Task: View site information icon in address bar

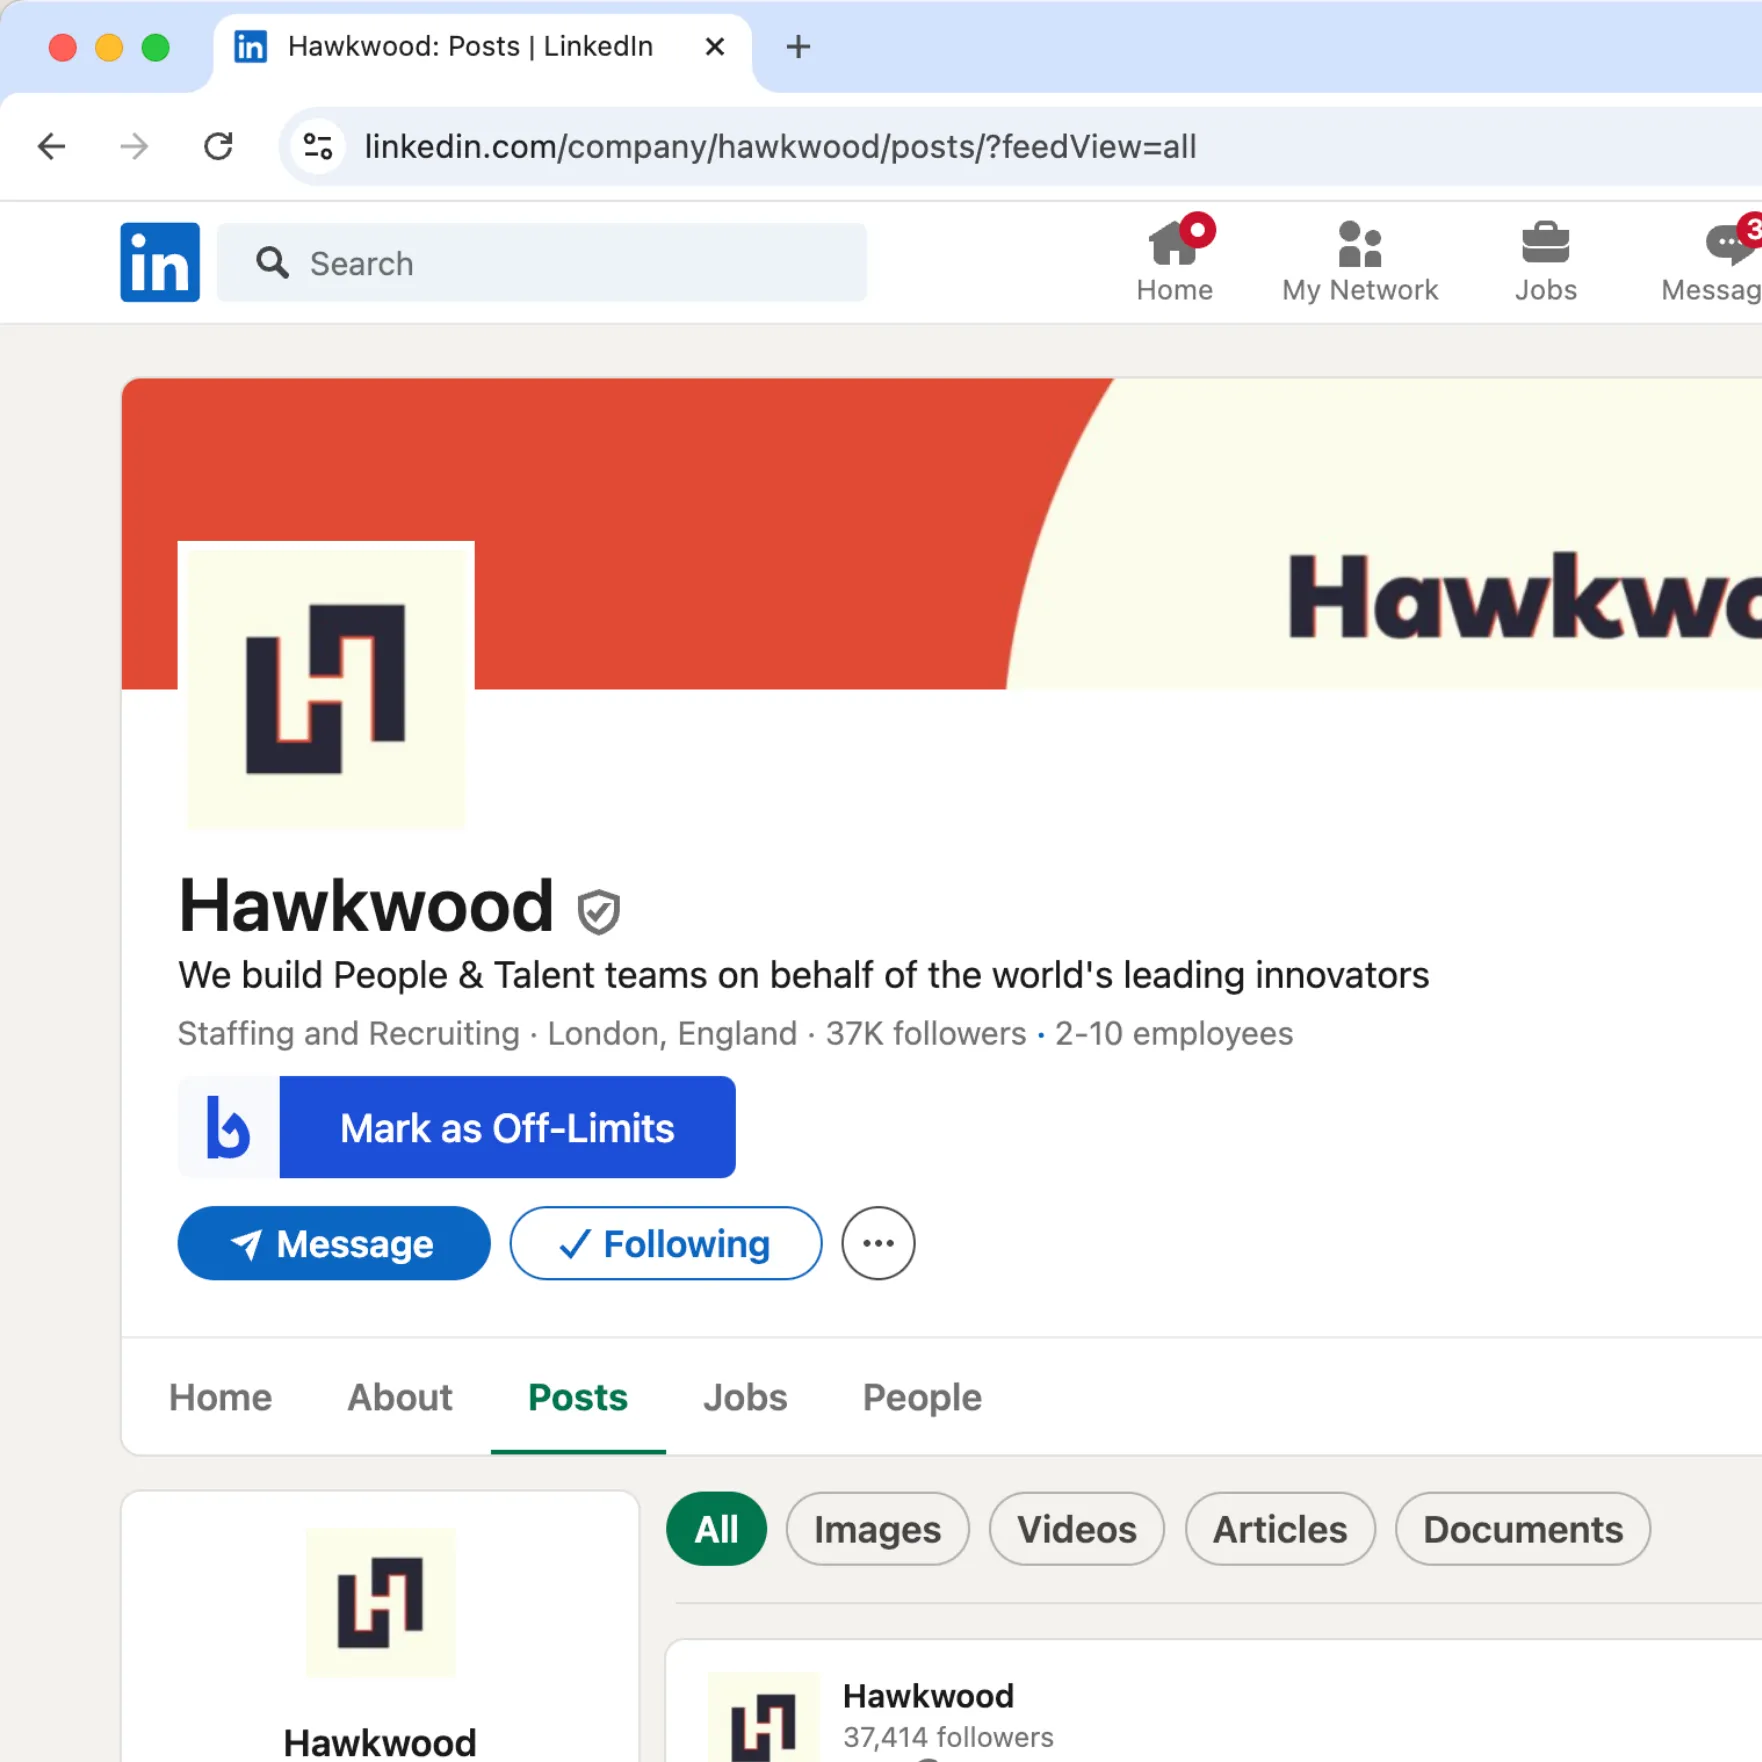Action: [x=318, y=147]
